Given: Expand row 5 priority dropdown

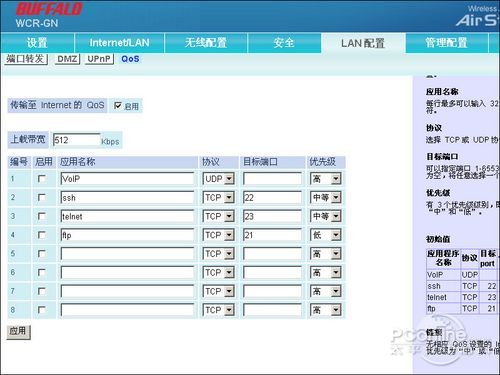Looking at the screenshot, I should point(326,254).
